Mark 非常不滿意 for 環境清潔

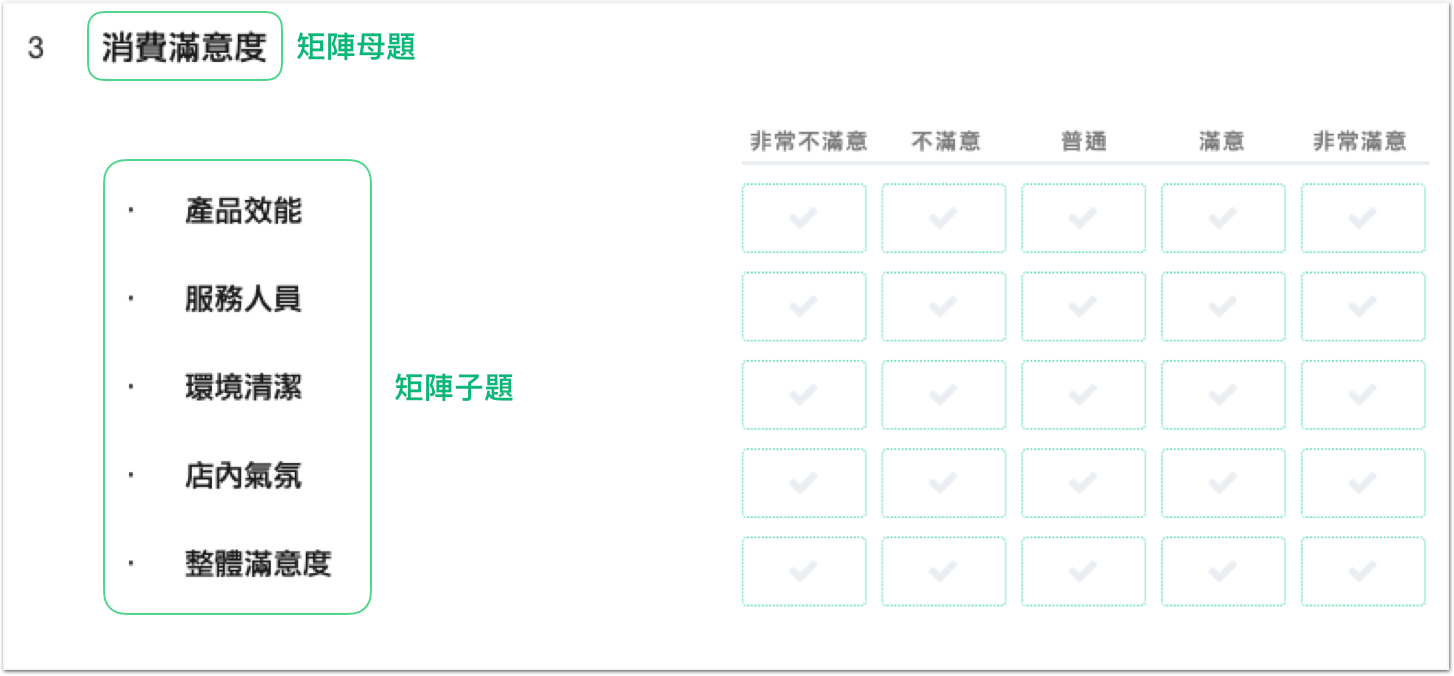coord(804,394)
